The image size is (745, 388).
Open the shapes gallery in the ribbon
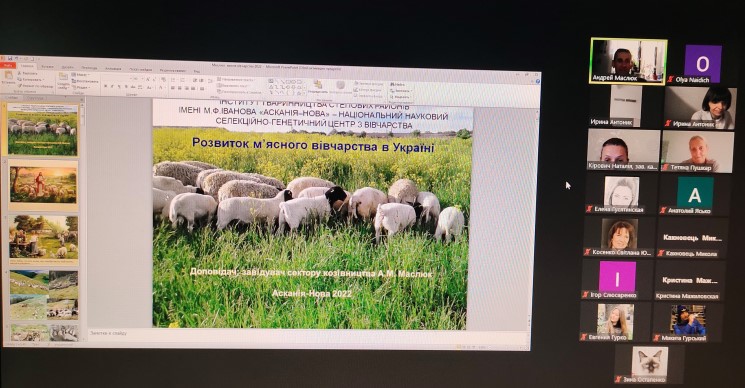[x=286, y=87]
